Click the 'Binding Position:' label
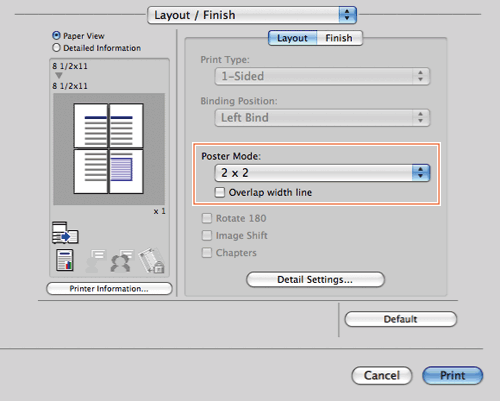This screenshot has height=401, width=500. click(x=239, y=101)
